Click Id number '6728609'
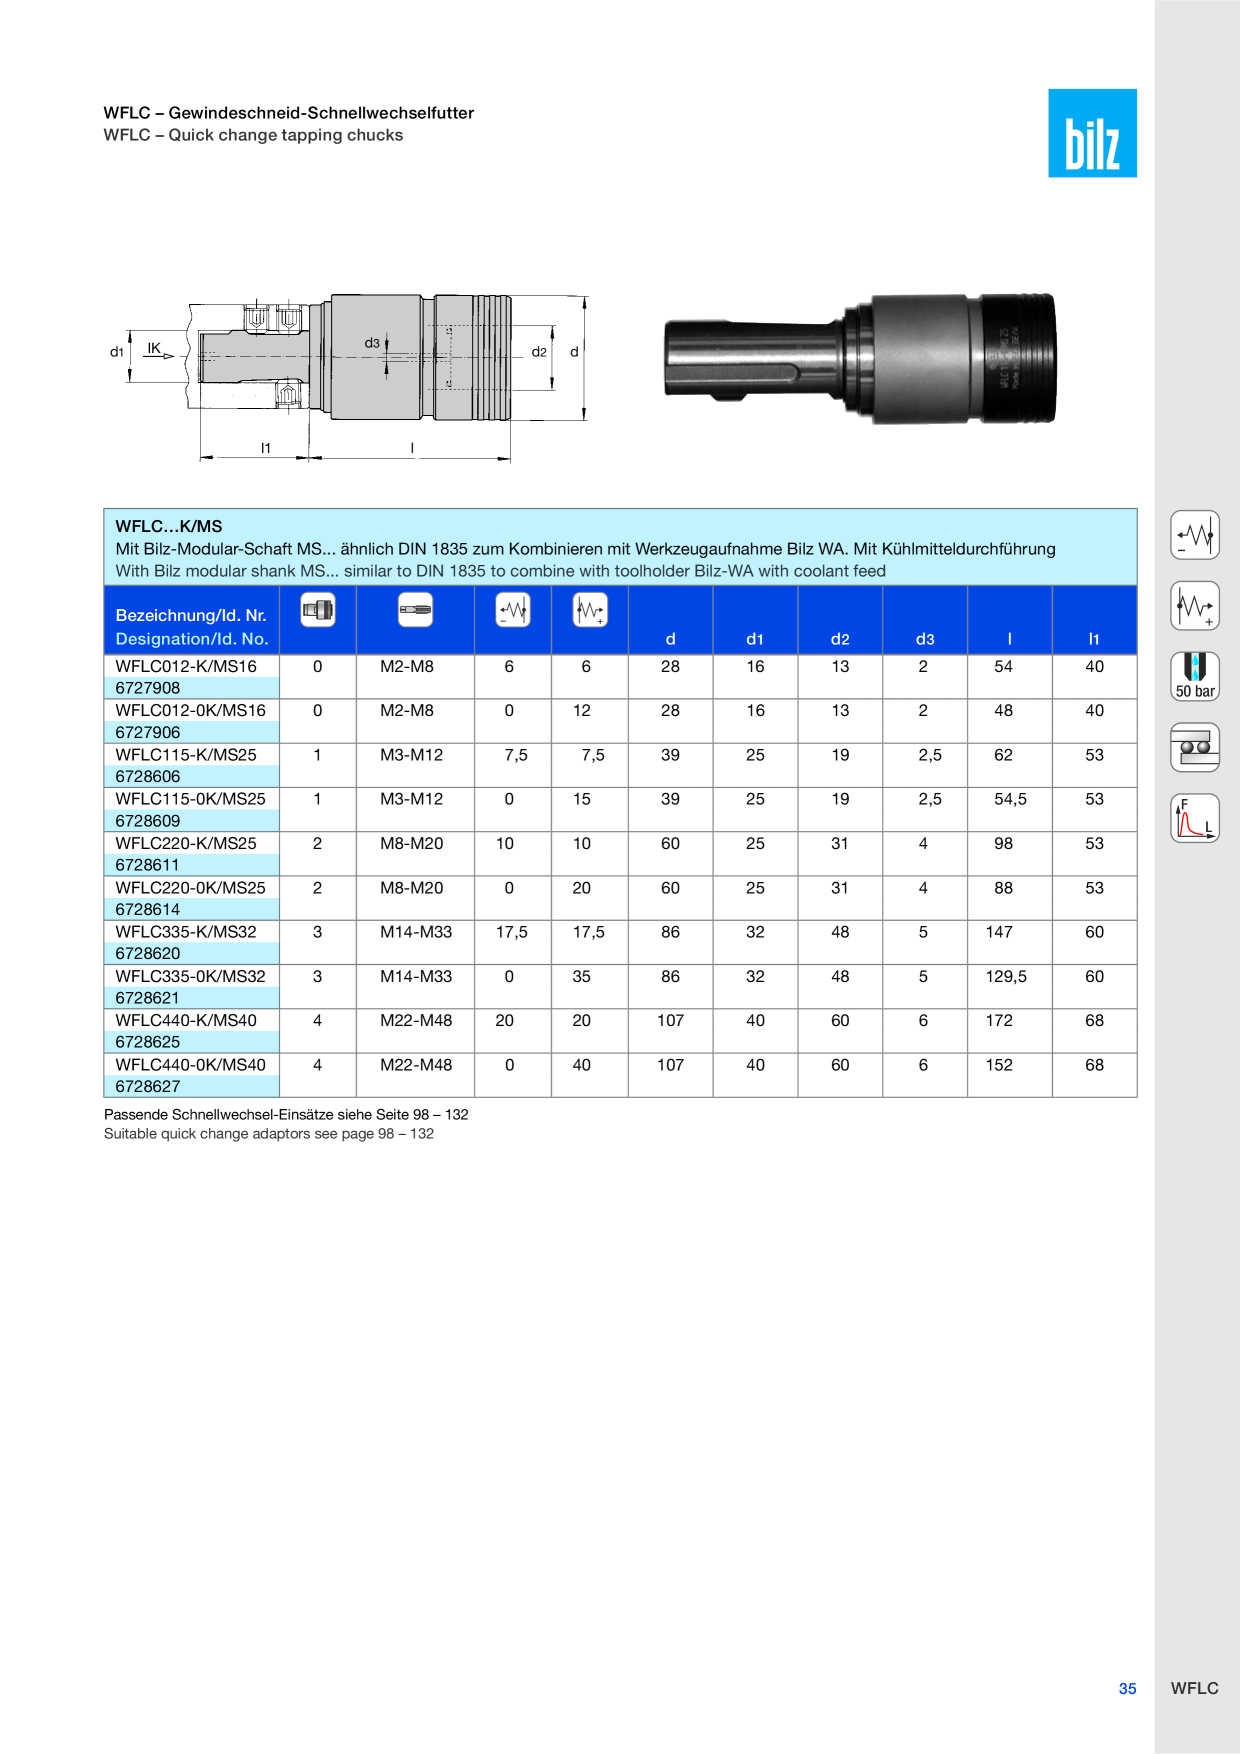 point(148,821)
